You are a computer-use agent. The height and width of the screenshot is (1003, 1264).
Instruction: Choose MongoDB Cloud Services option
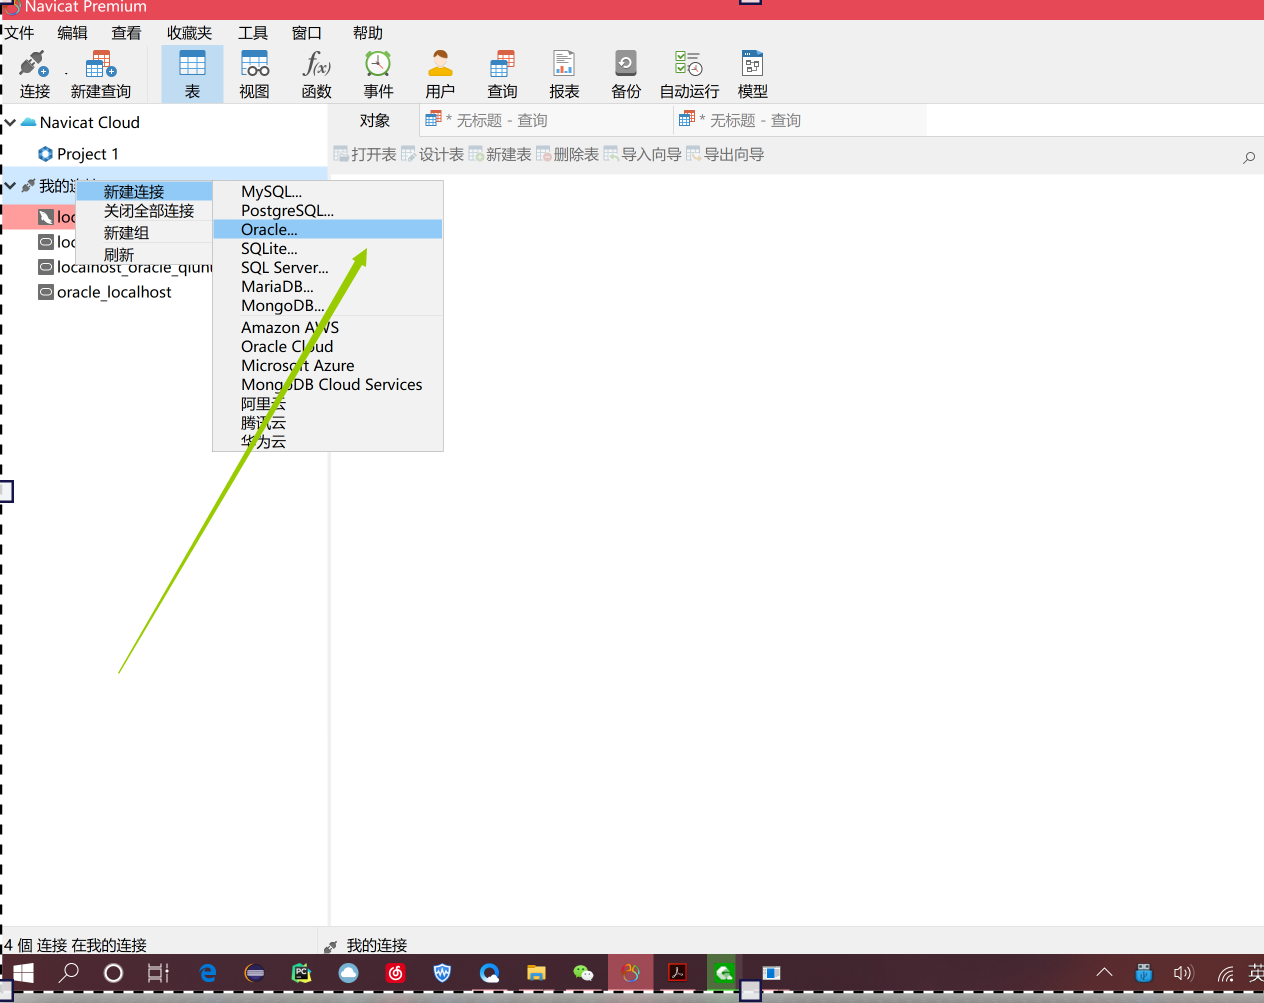[328, 384]
